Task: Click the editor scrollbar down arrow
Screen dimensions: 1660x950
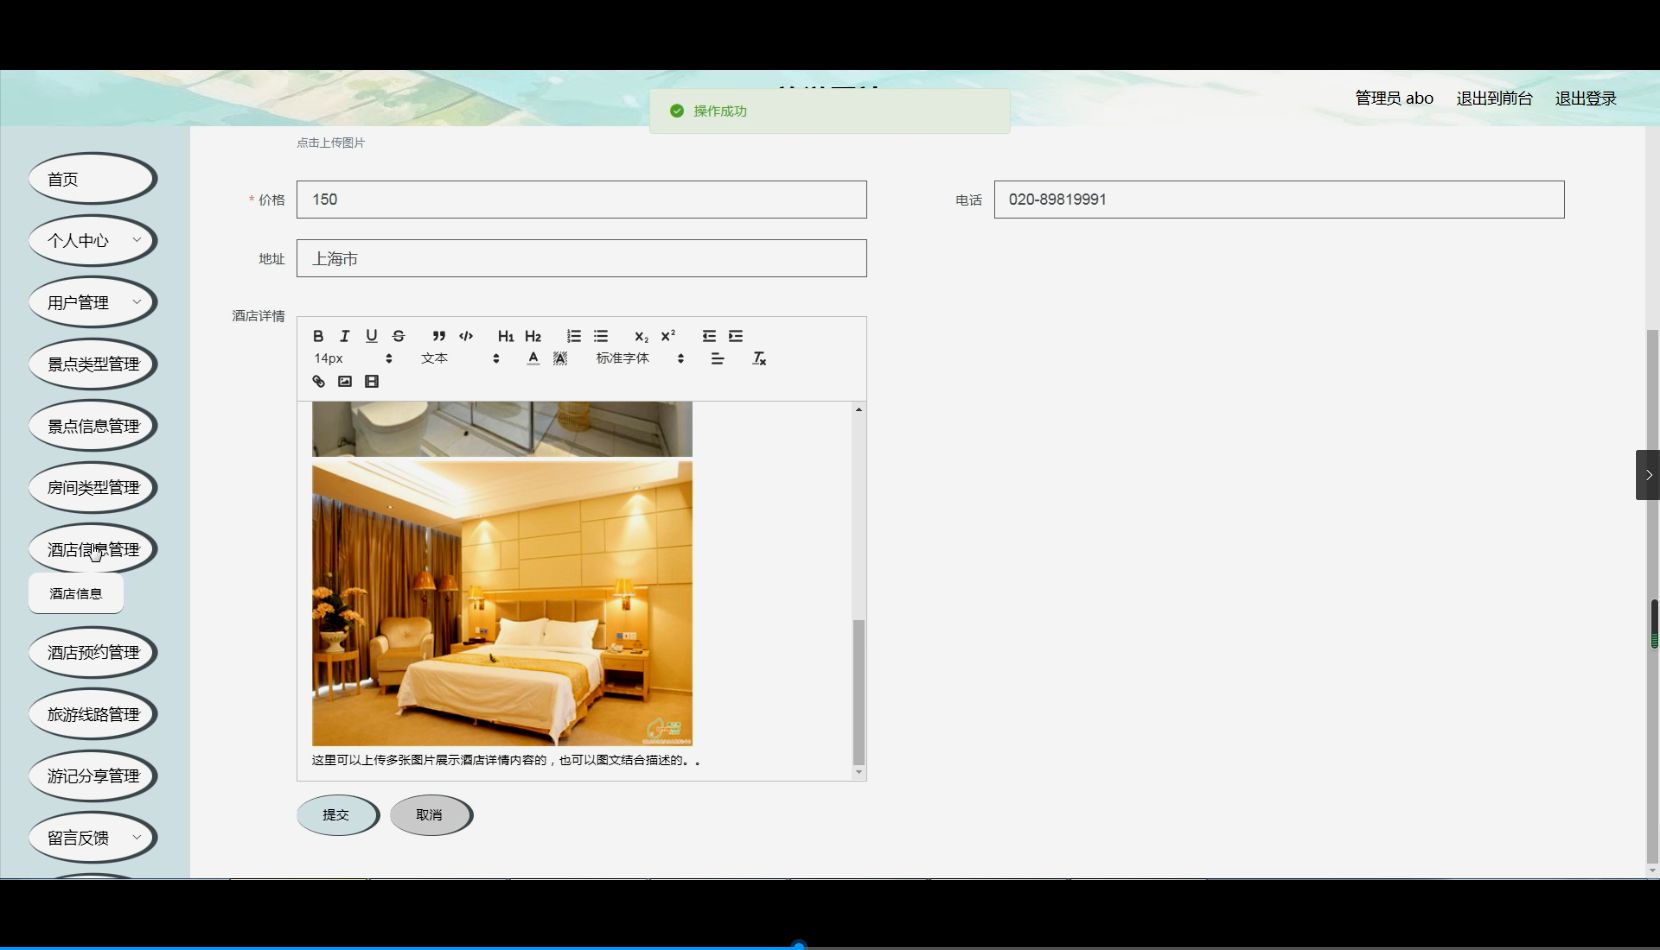Action: coord(858,772)
